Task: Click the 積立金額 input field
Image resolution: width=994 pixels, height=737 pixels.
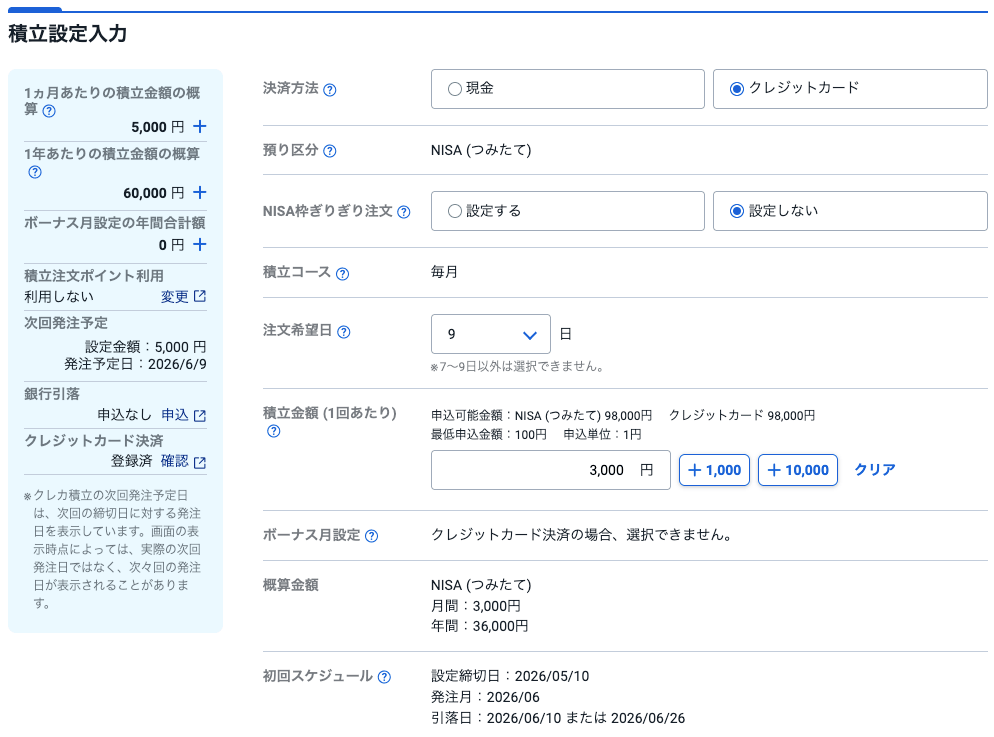Action: point(550,470)
